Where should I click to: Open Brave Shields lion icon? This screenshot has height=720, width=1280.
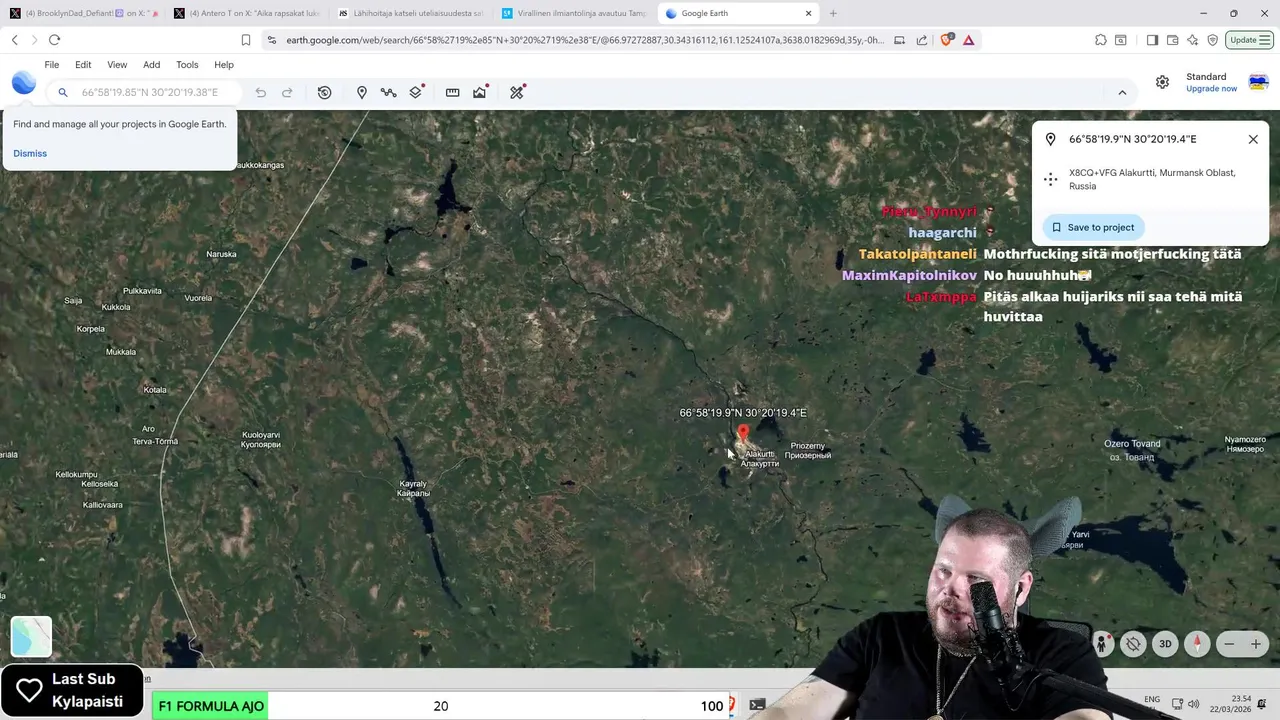(946, 40)
